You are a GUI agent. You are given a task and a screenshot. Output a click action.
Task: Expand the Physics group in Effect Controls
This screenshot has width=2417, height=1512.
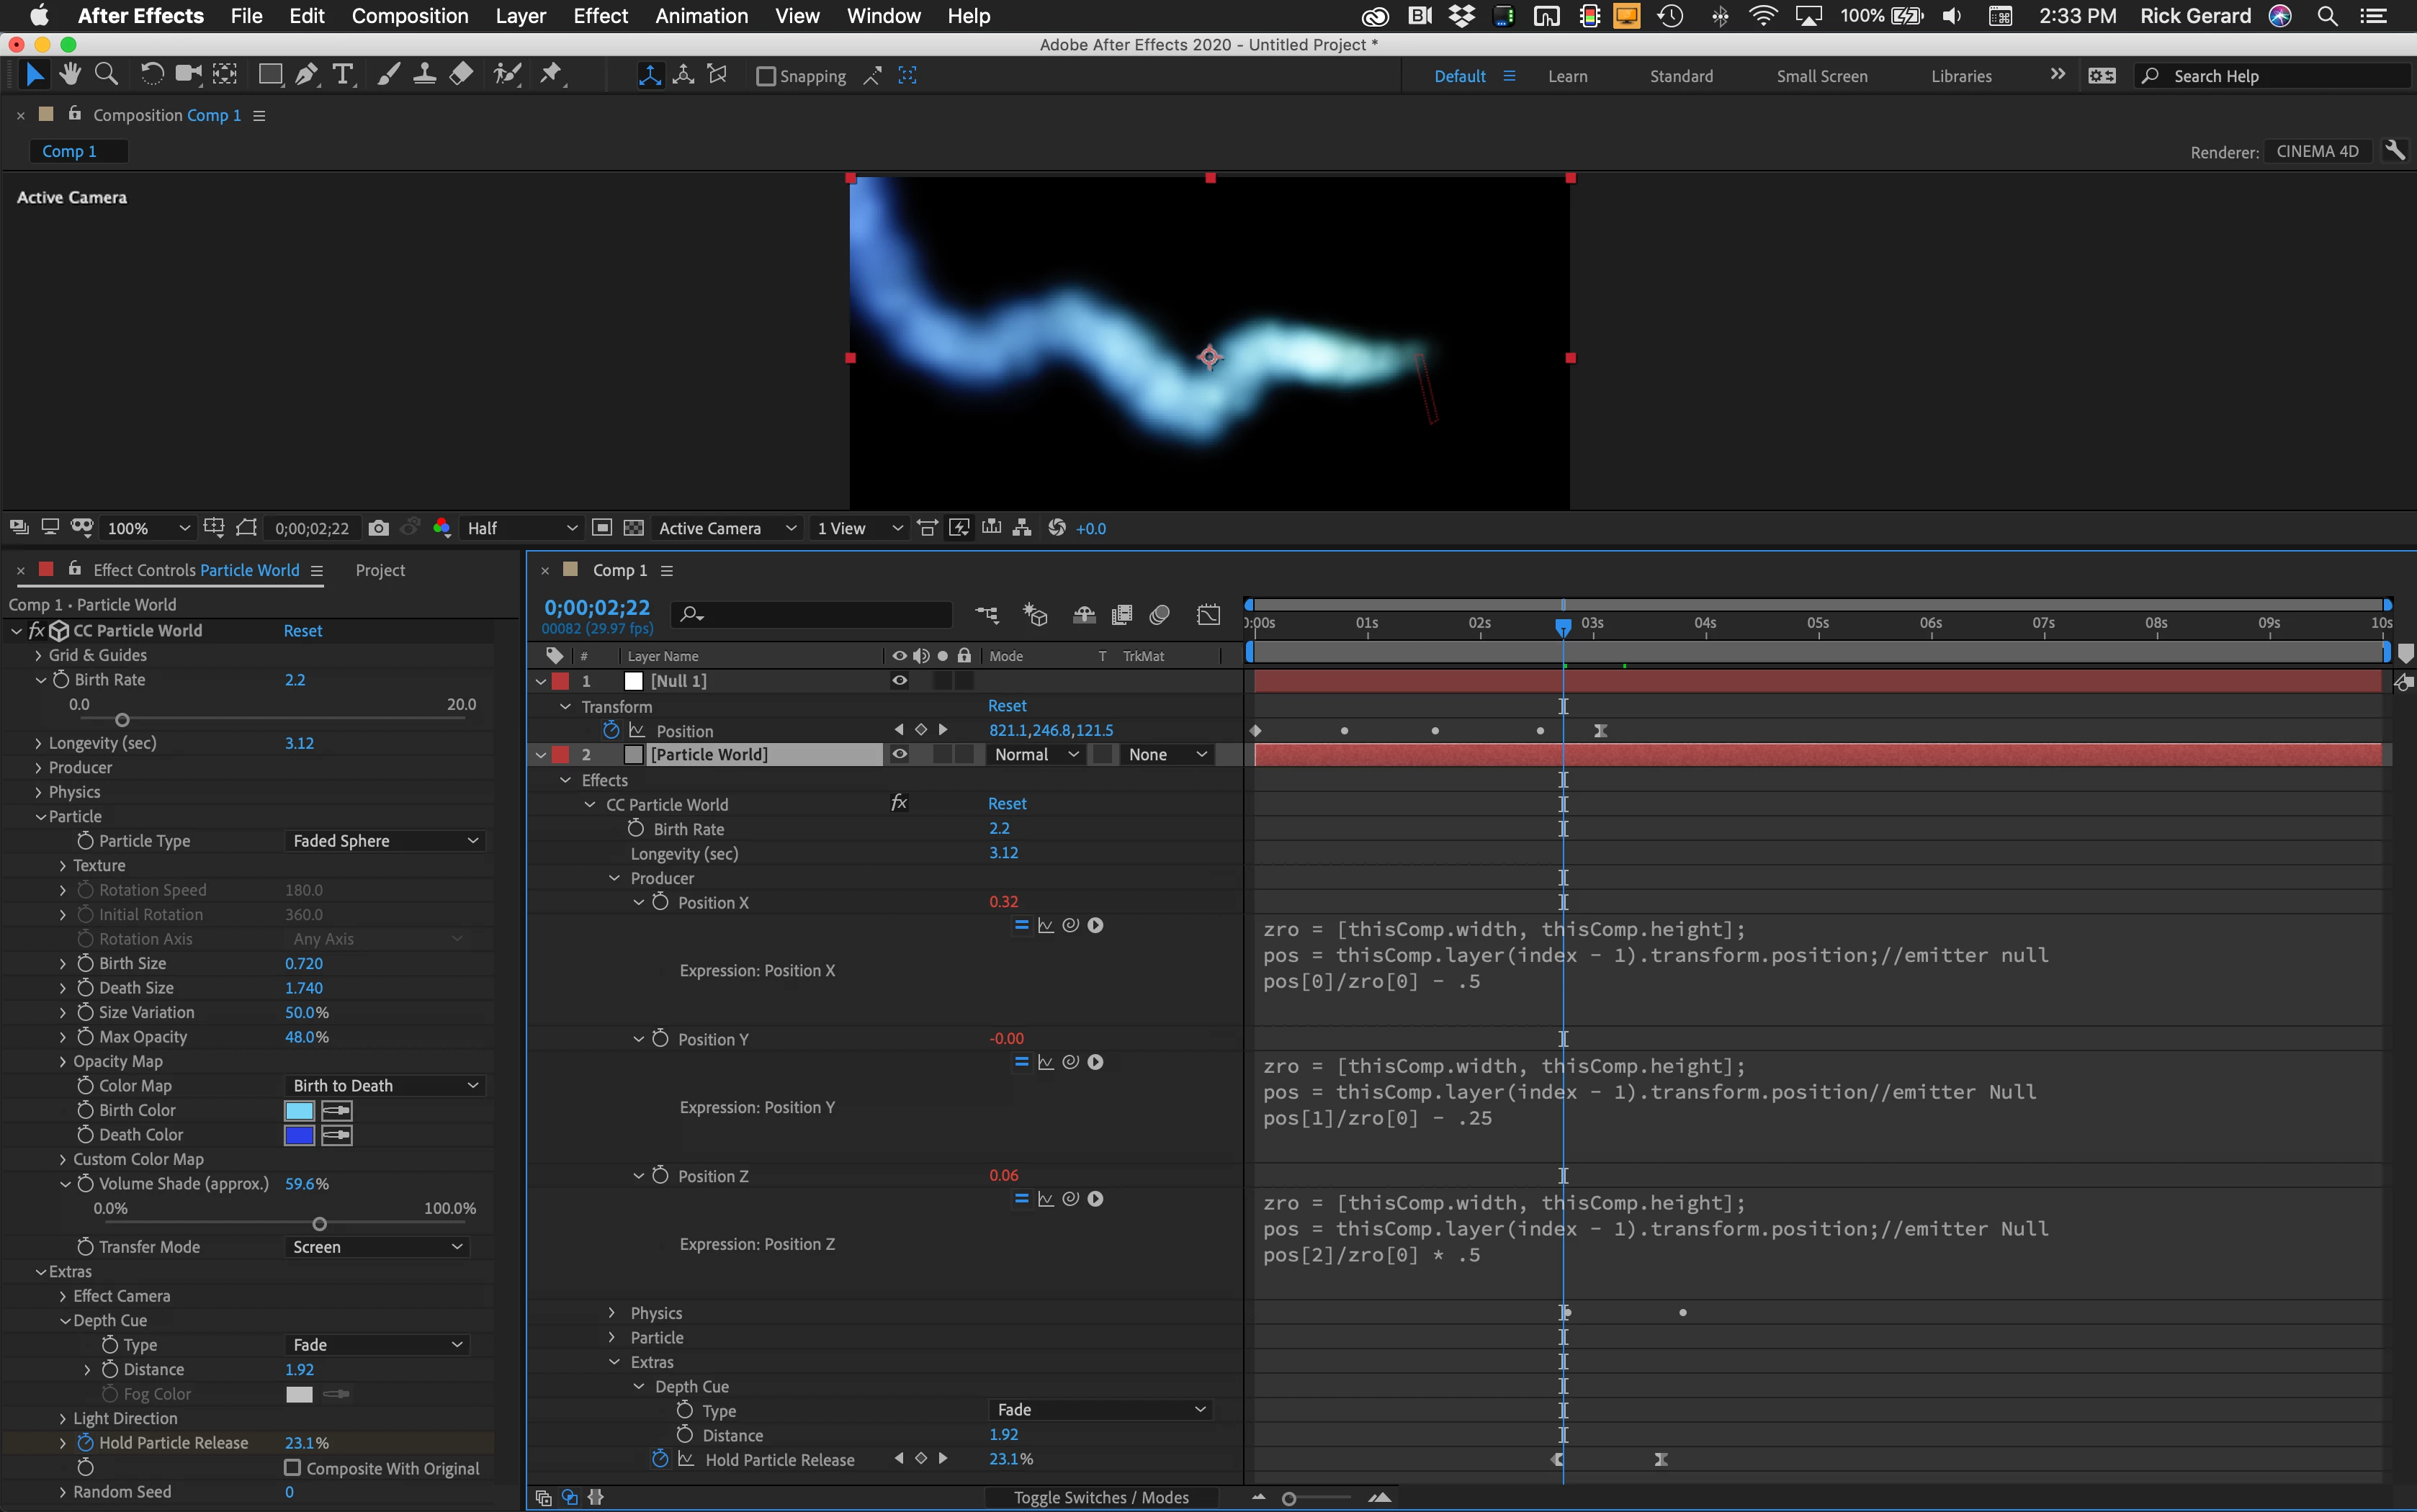pyautogui.click(x=39, y=792)
